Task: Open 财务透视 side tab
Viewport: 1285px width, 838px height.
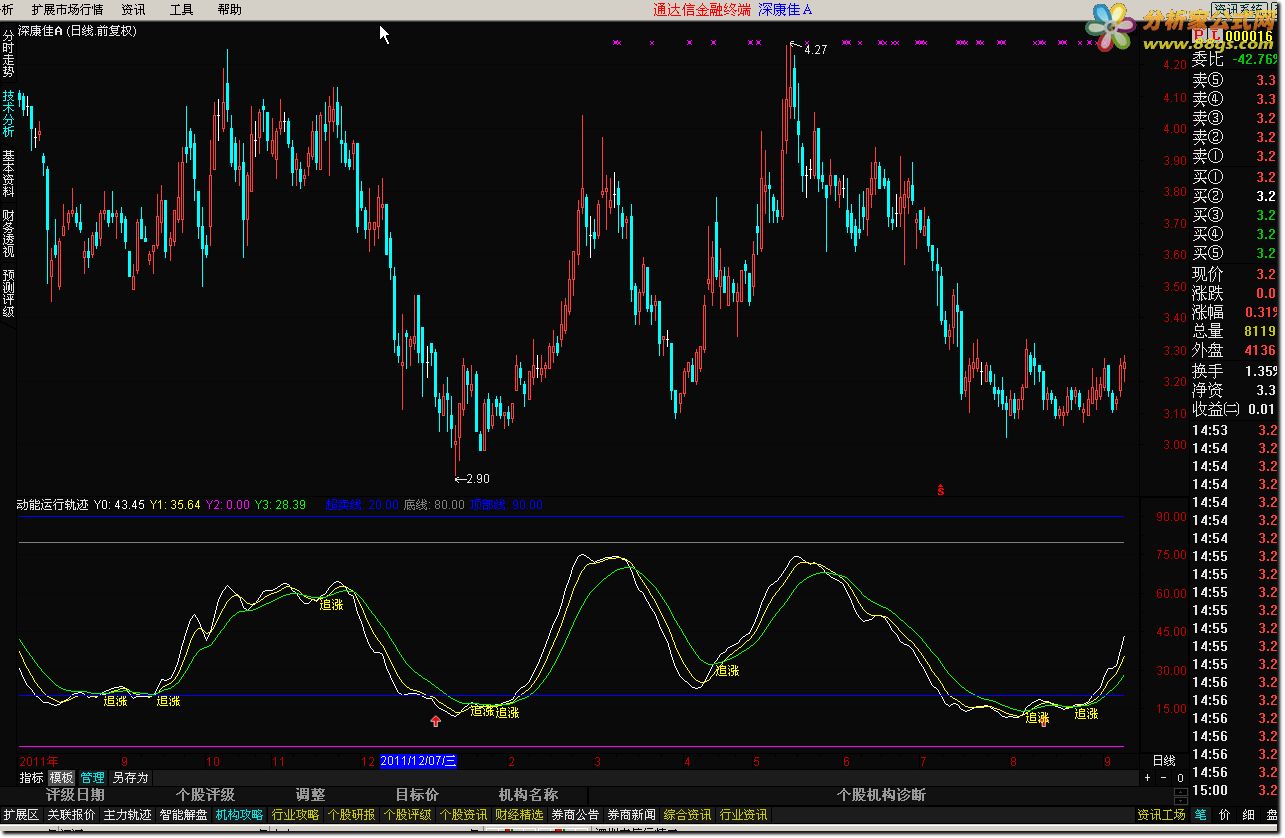Action: pyautogui.click(x=8, y=233)
